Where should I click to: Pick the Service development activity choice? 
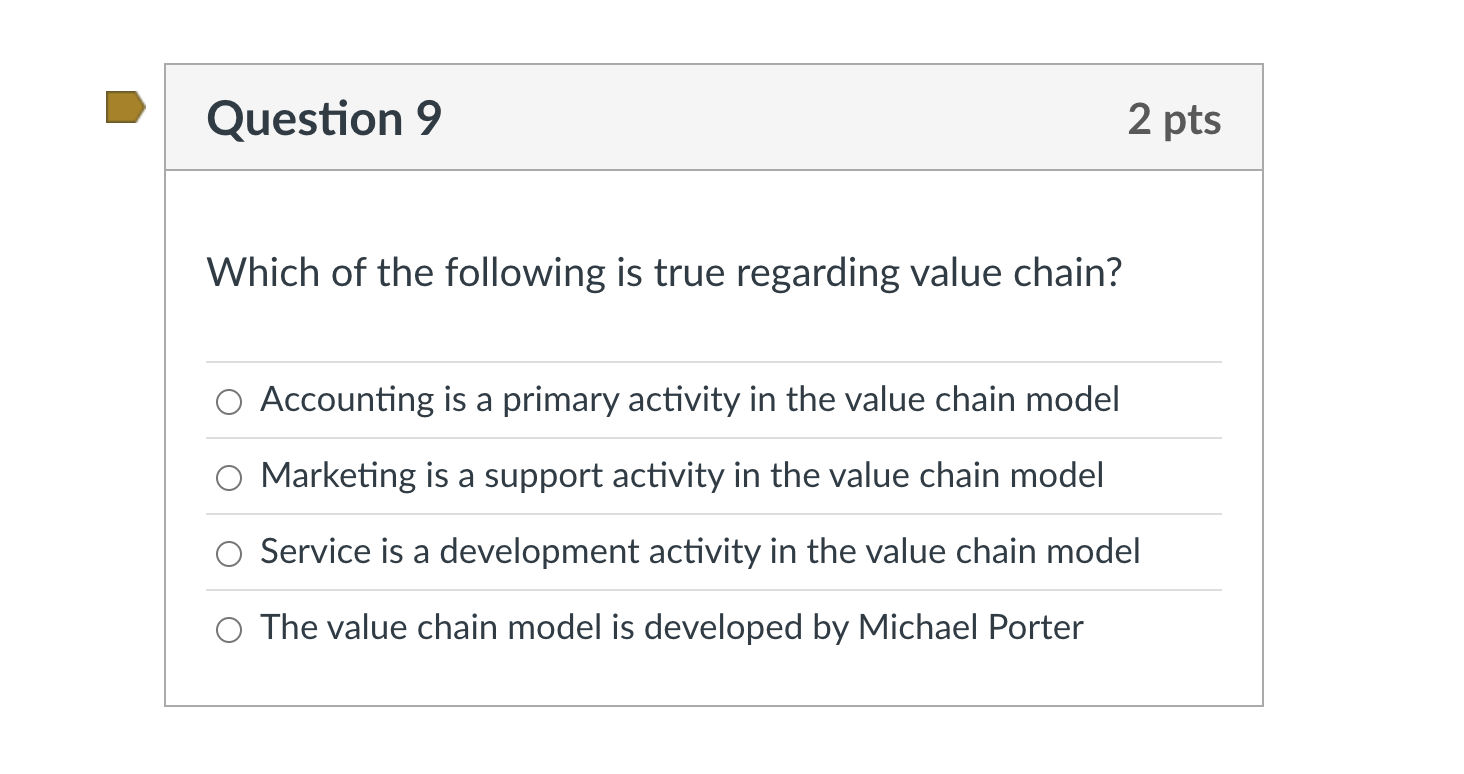click(229, 553)
